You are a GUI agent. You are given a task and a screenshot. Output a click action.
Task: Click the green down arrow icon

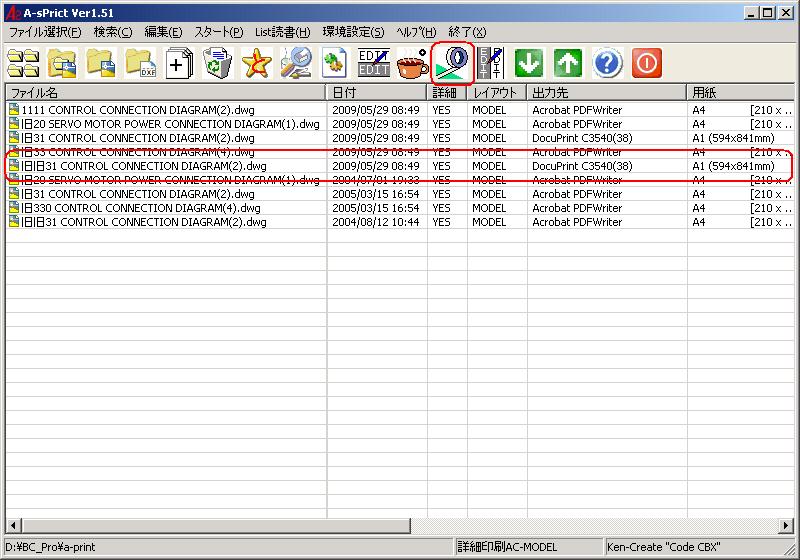(x=529, y=64)
